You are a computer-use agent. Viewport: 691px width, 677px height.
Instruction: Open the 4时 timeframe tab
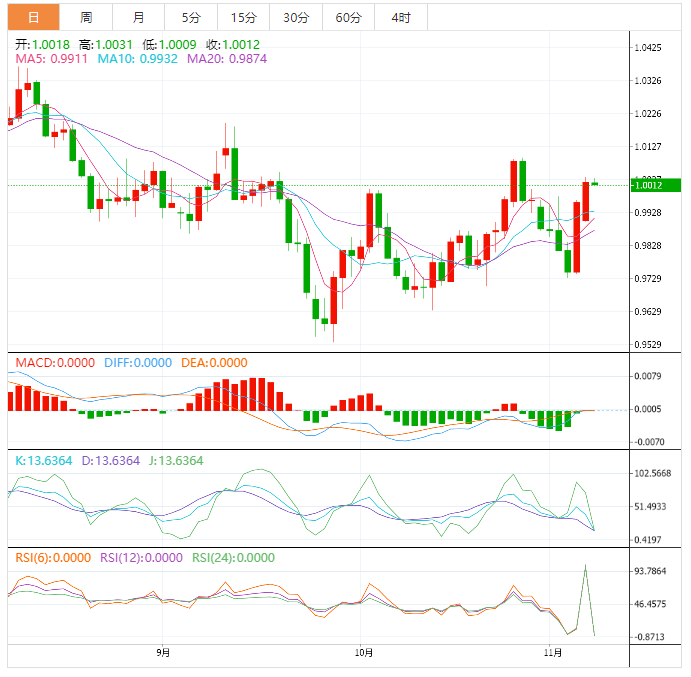(x=401, y=17)
